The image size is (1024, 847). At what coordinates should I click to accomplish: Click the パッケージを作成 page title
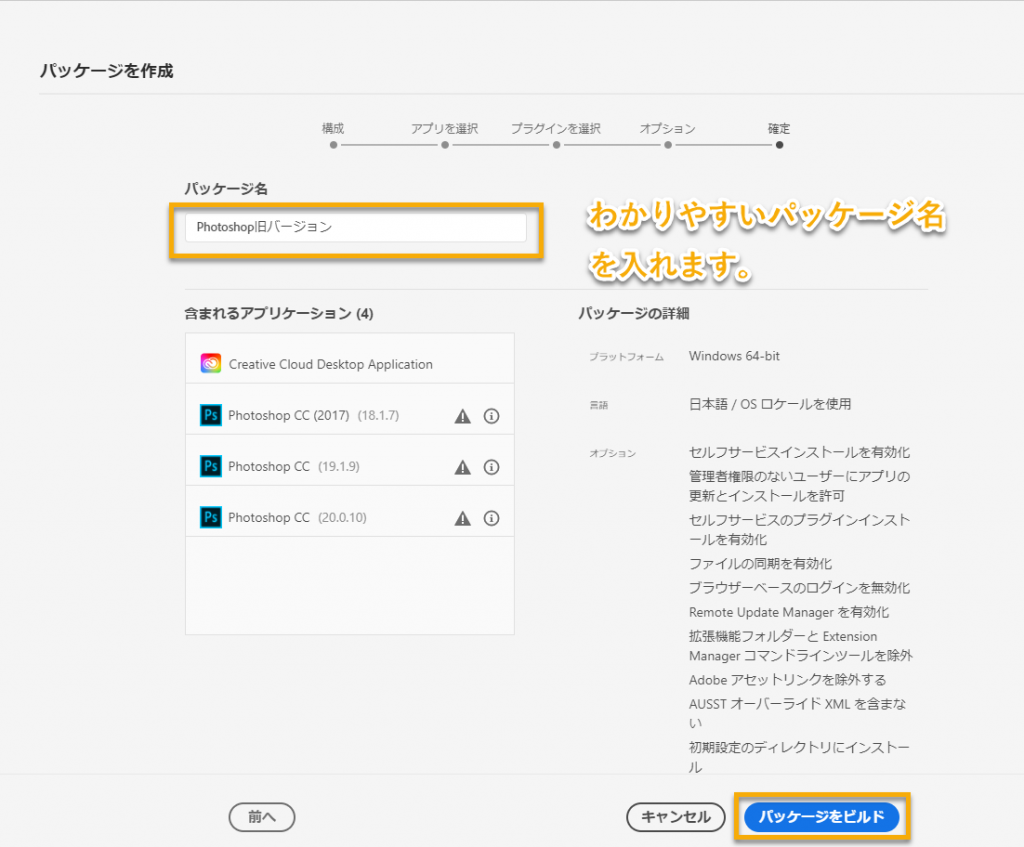106,71
